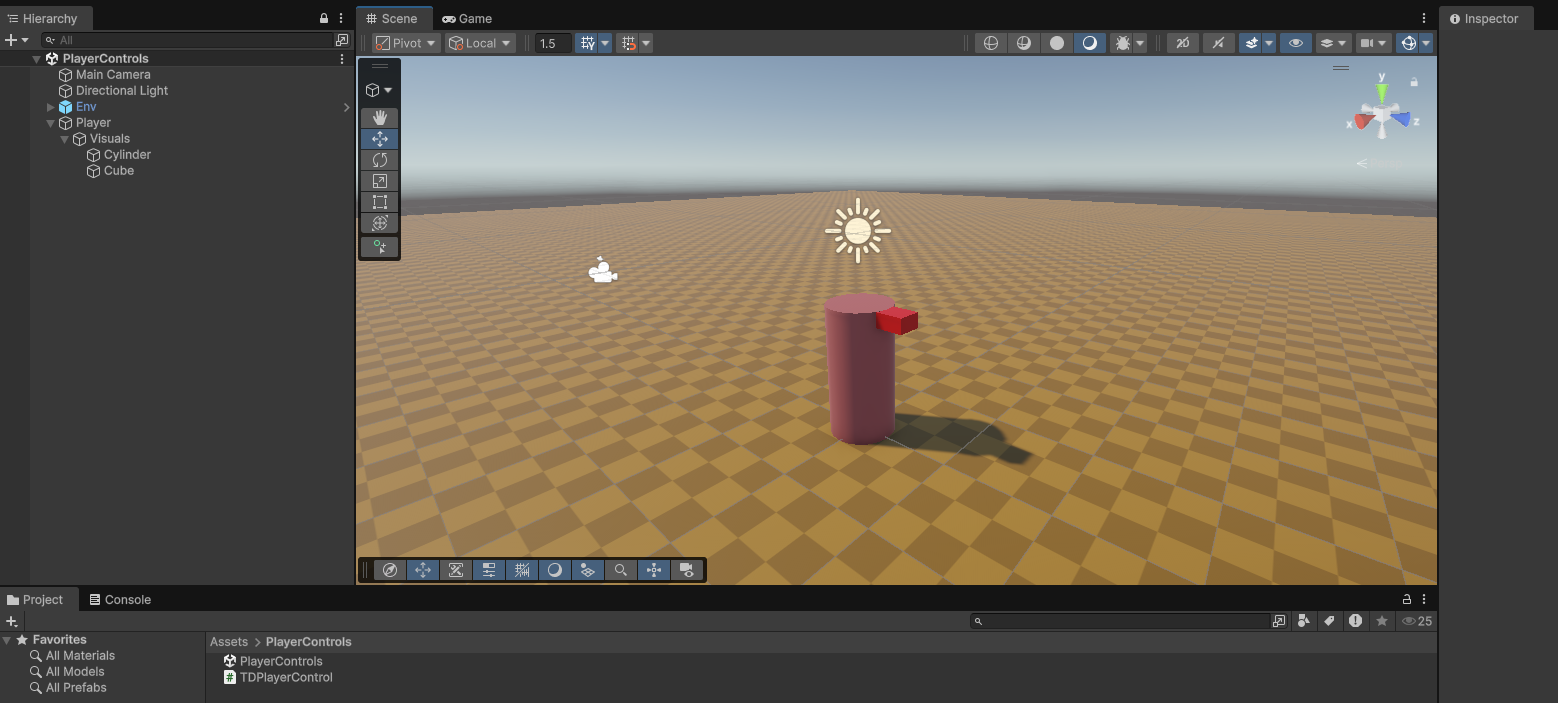
Task: Click the wireframe draw mode icon
Action: (x=991, y=43)
